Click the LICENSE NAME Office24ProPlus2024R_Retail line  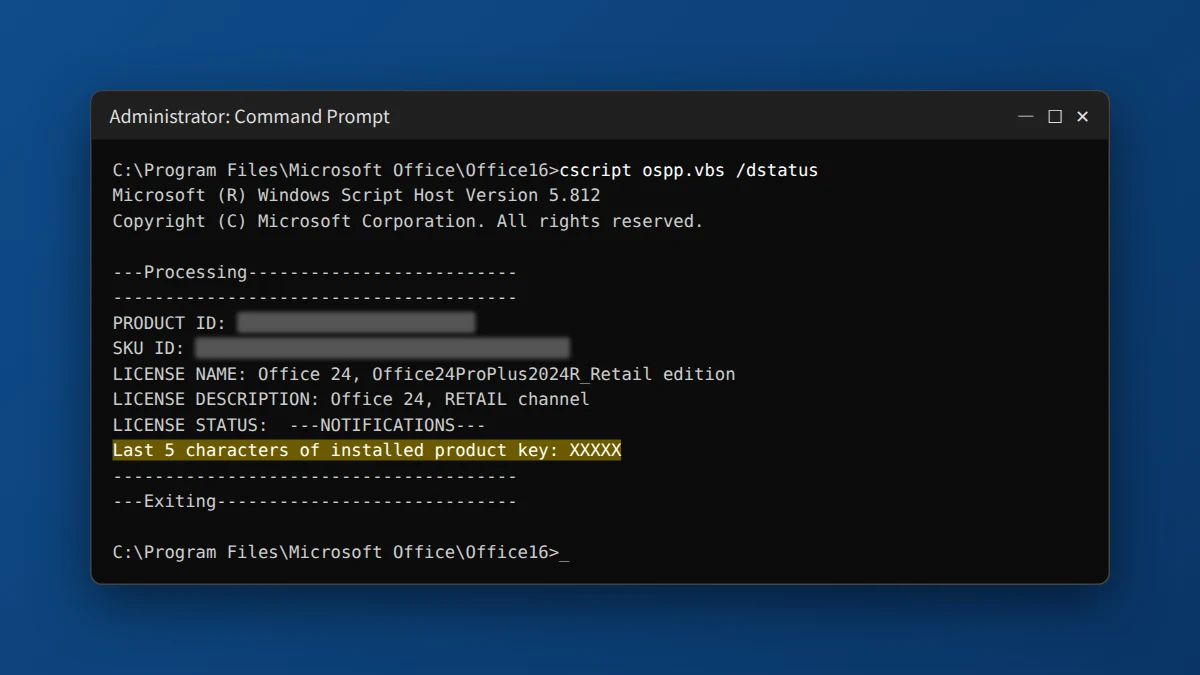pyautogui.click(x=424, y=374)
